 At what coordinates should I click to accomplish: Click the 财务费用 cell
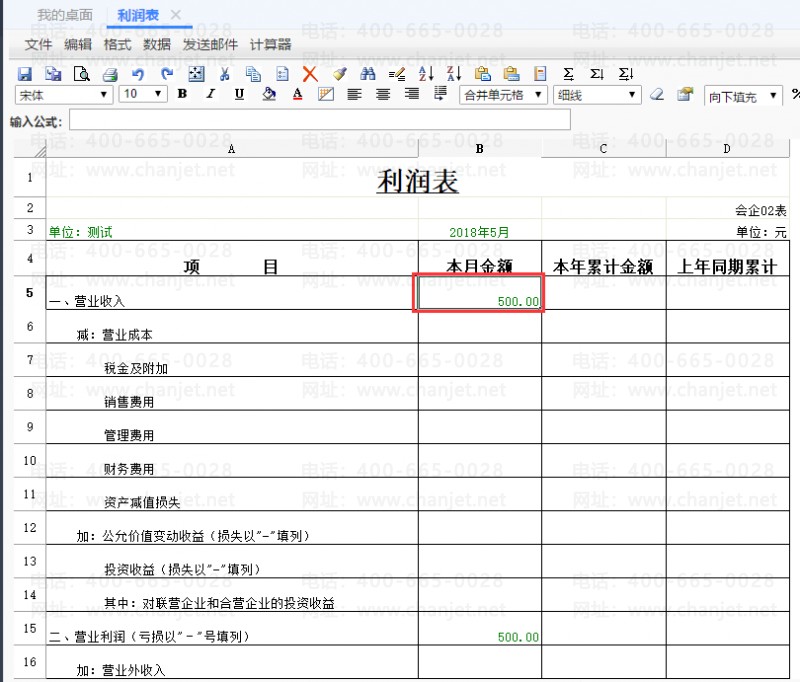point(232,461)
